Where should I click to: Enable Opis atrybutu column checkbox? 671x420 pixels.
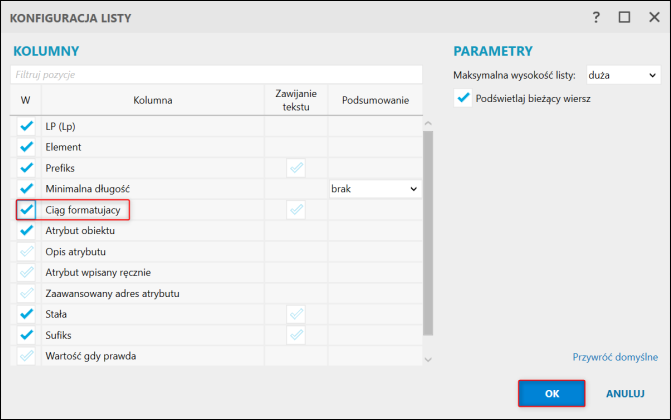coord(26,251)
